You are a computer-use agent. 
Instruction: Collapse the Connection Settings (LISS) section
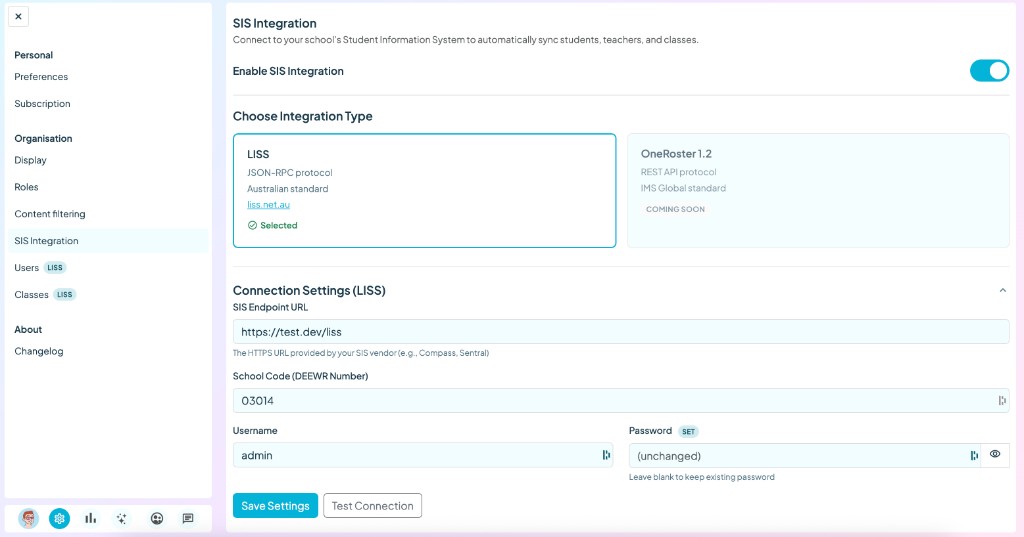tap(1002, 291)
